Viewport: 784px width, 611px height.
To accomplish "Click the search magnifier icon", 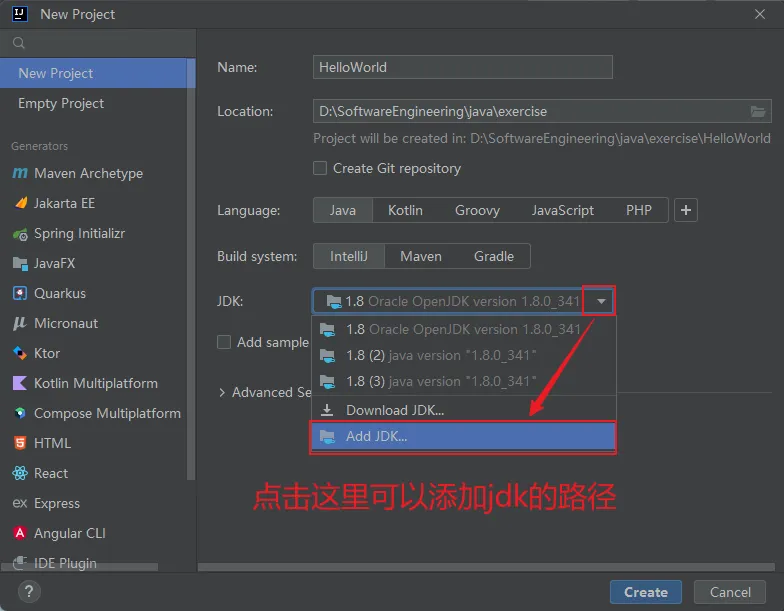I will pyautogui.click(x=19, y=43).
